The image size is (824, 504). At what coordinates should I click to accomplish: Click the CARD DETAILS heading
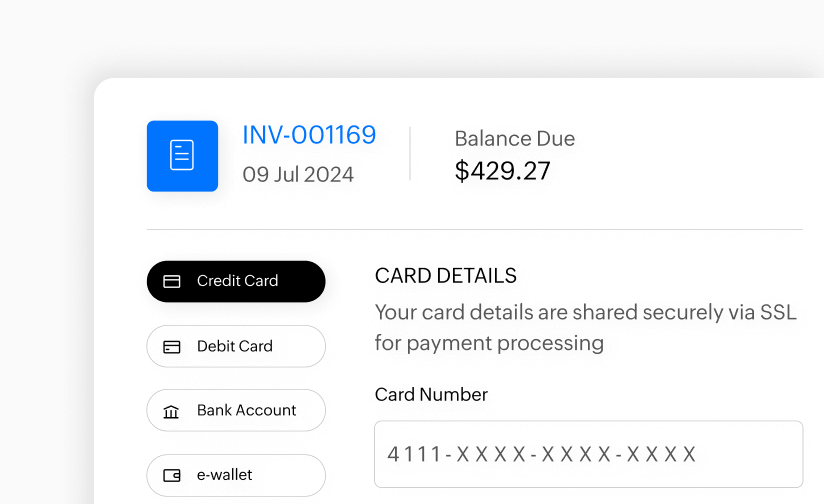pos(445,276)
